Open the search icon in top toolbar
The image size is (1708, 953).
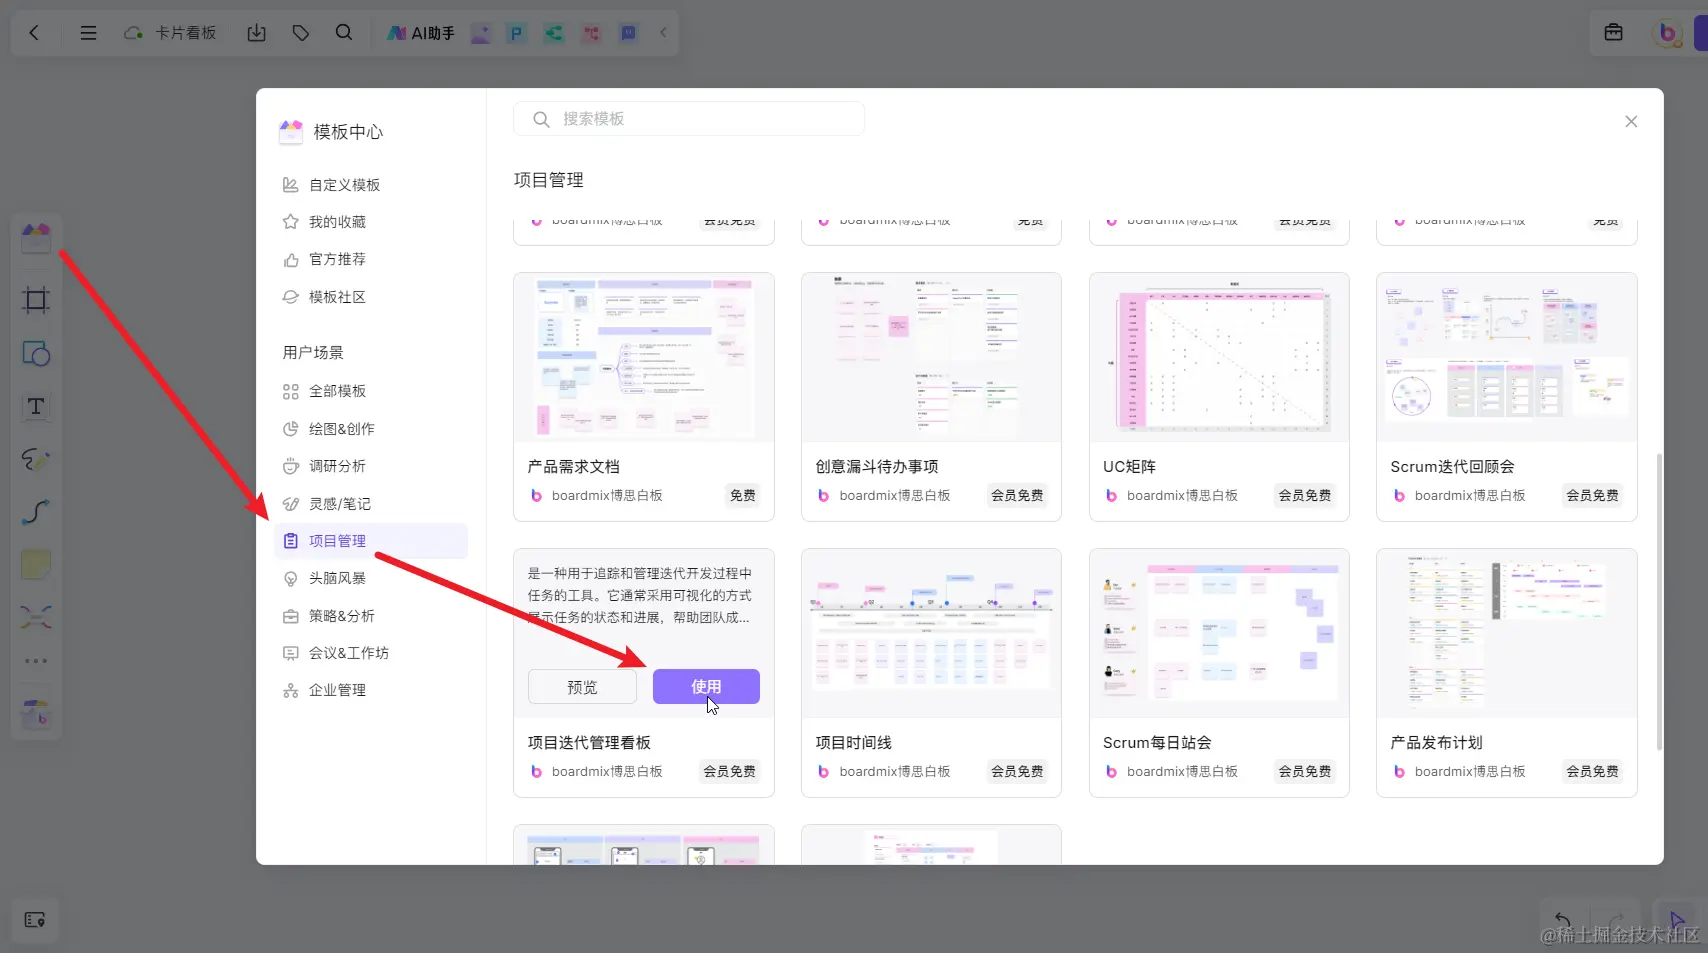[344, 32]
